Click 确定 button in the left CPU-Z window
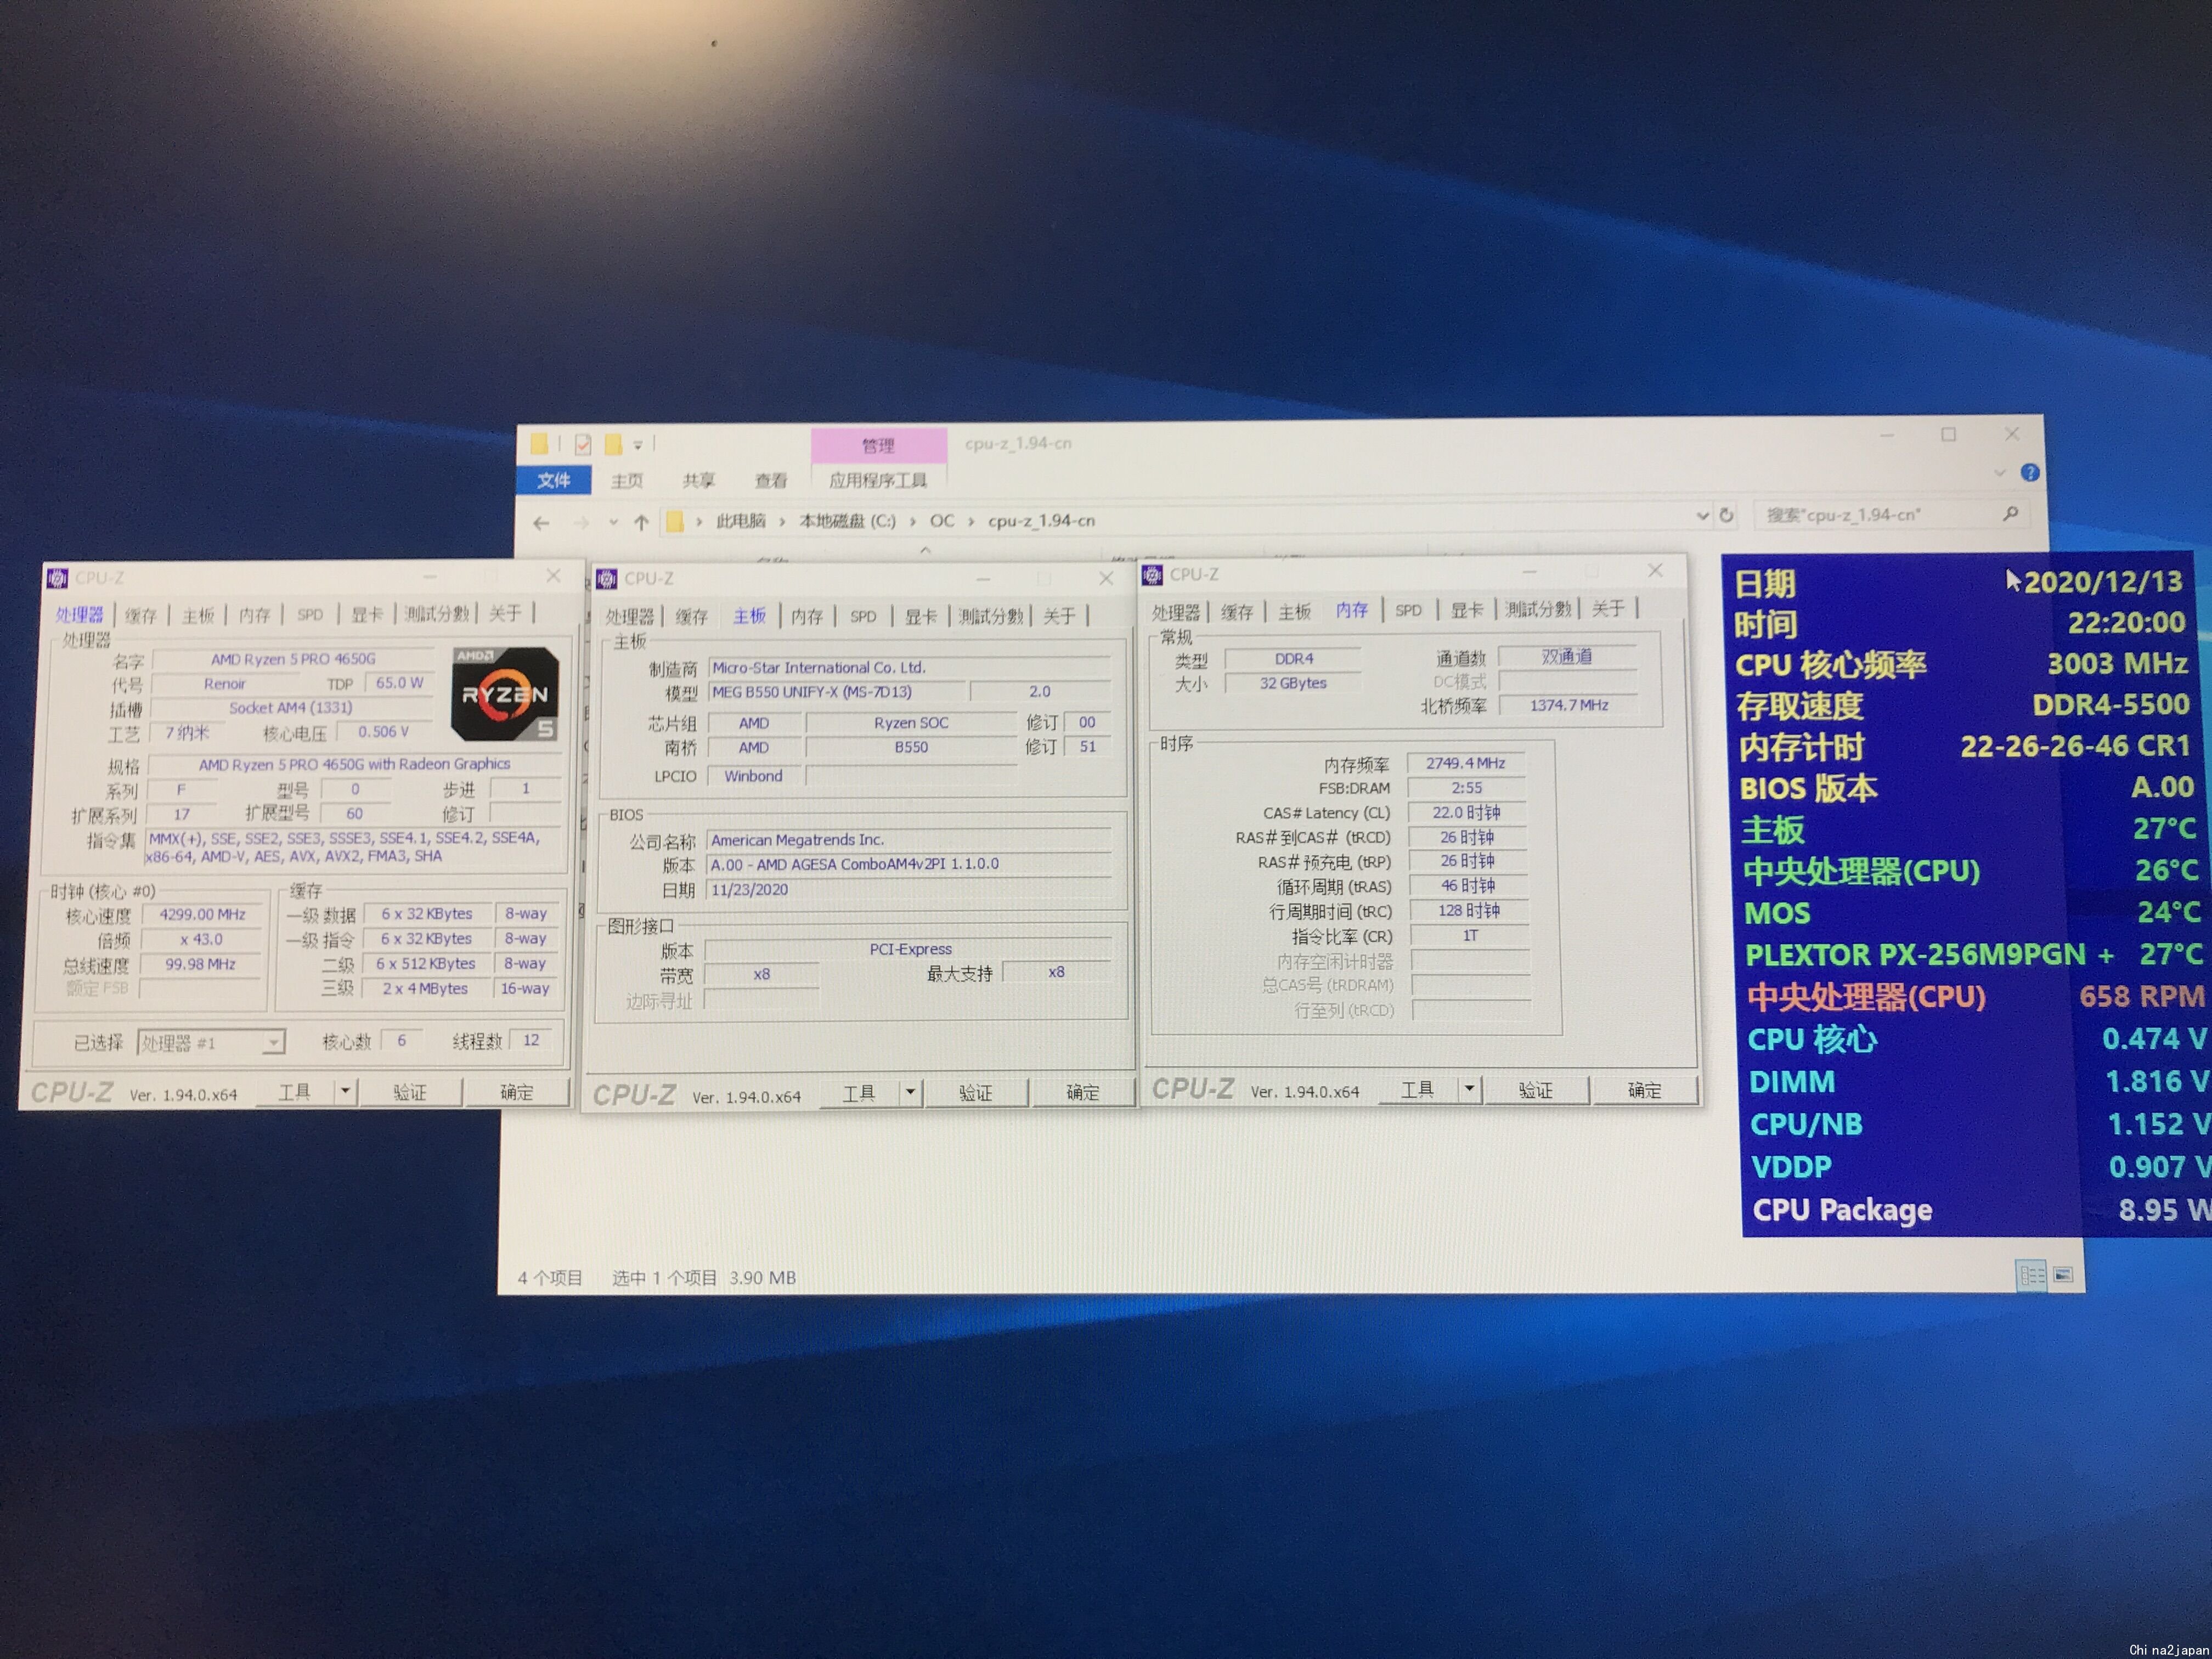The image size is (2212, 1659). pyautogui.click(x=517, y=1092)
